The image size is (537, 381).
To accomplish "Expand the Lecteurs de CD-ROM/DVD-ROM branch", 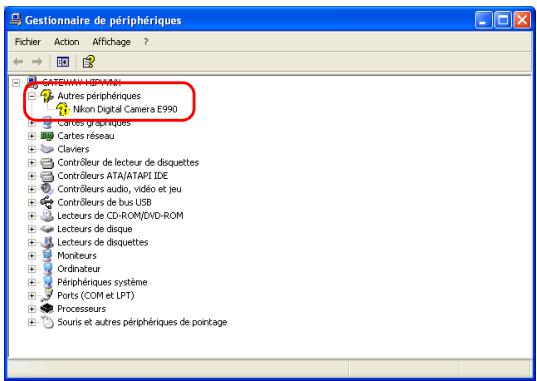I will 32,216.
